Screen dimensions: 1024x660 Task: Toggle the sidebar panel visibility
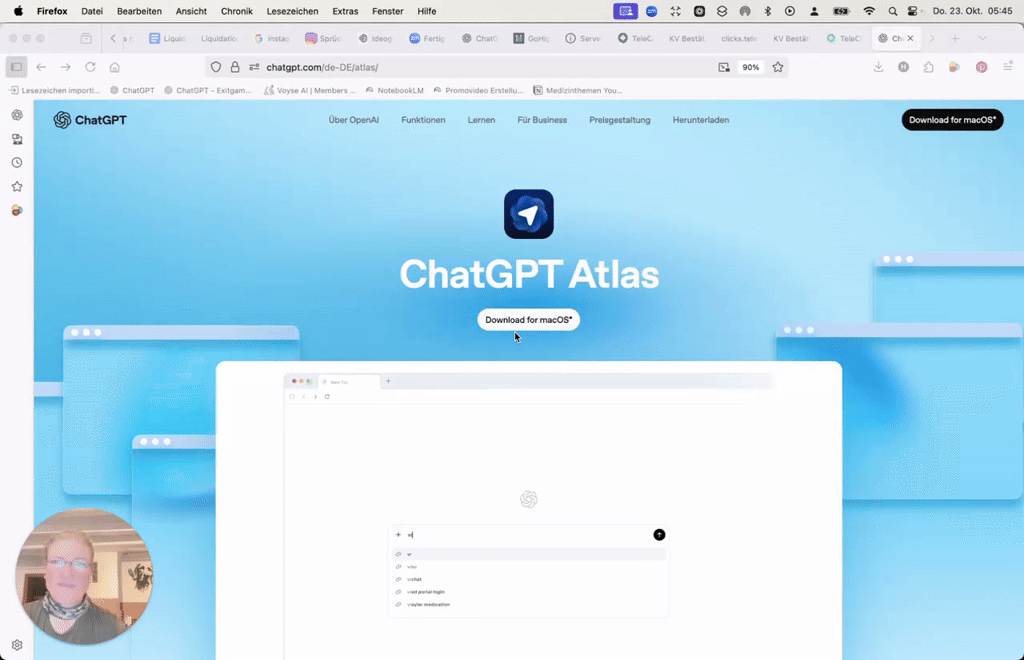[16, 67]
